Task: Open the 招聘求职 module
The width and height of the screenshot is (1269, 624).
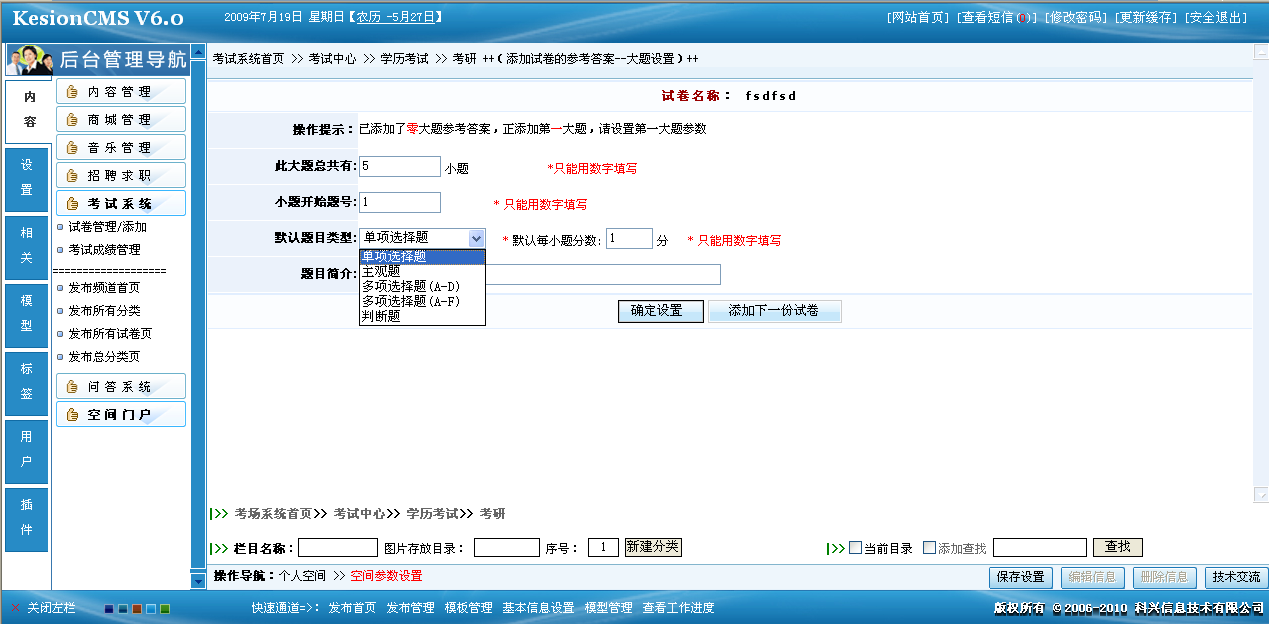Action: (122, 175)
